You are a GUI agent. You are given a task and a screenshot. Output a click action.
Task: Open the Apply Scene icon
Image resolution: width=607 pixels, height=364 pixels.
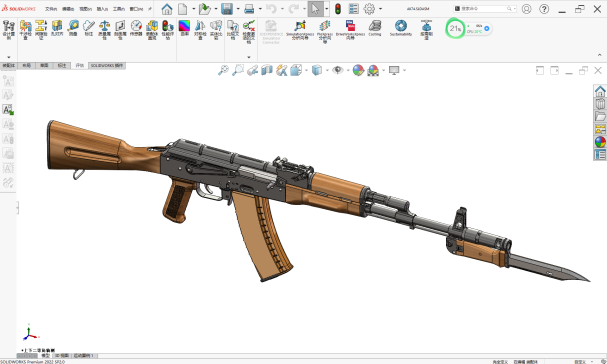click(x=373, y=70)
